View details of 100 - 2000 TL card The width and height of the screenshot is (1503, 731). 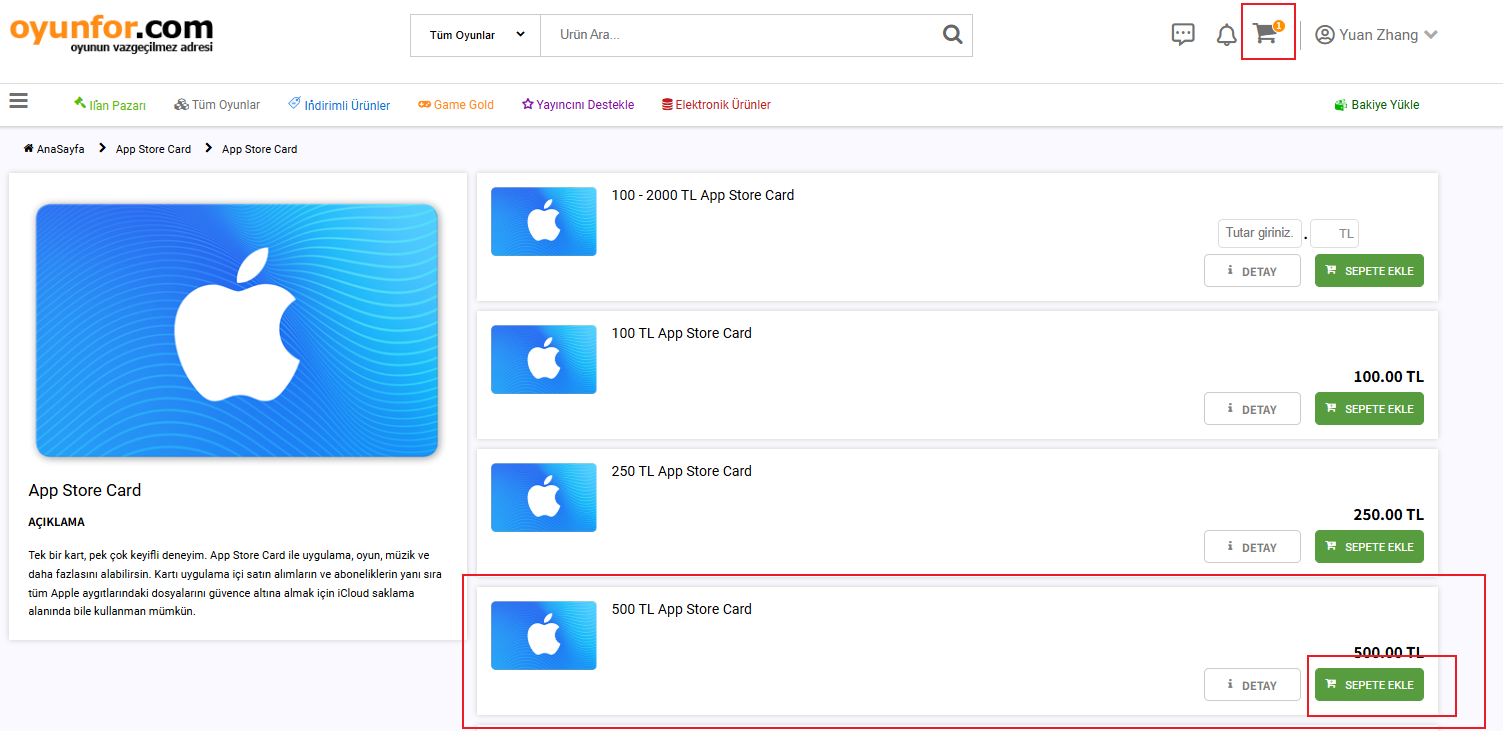1252,270
